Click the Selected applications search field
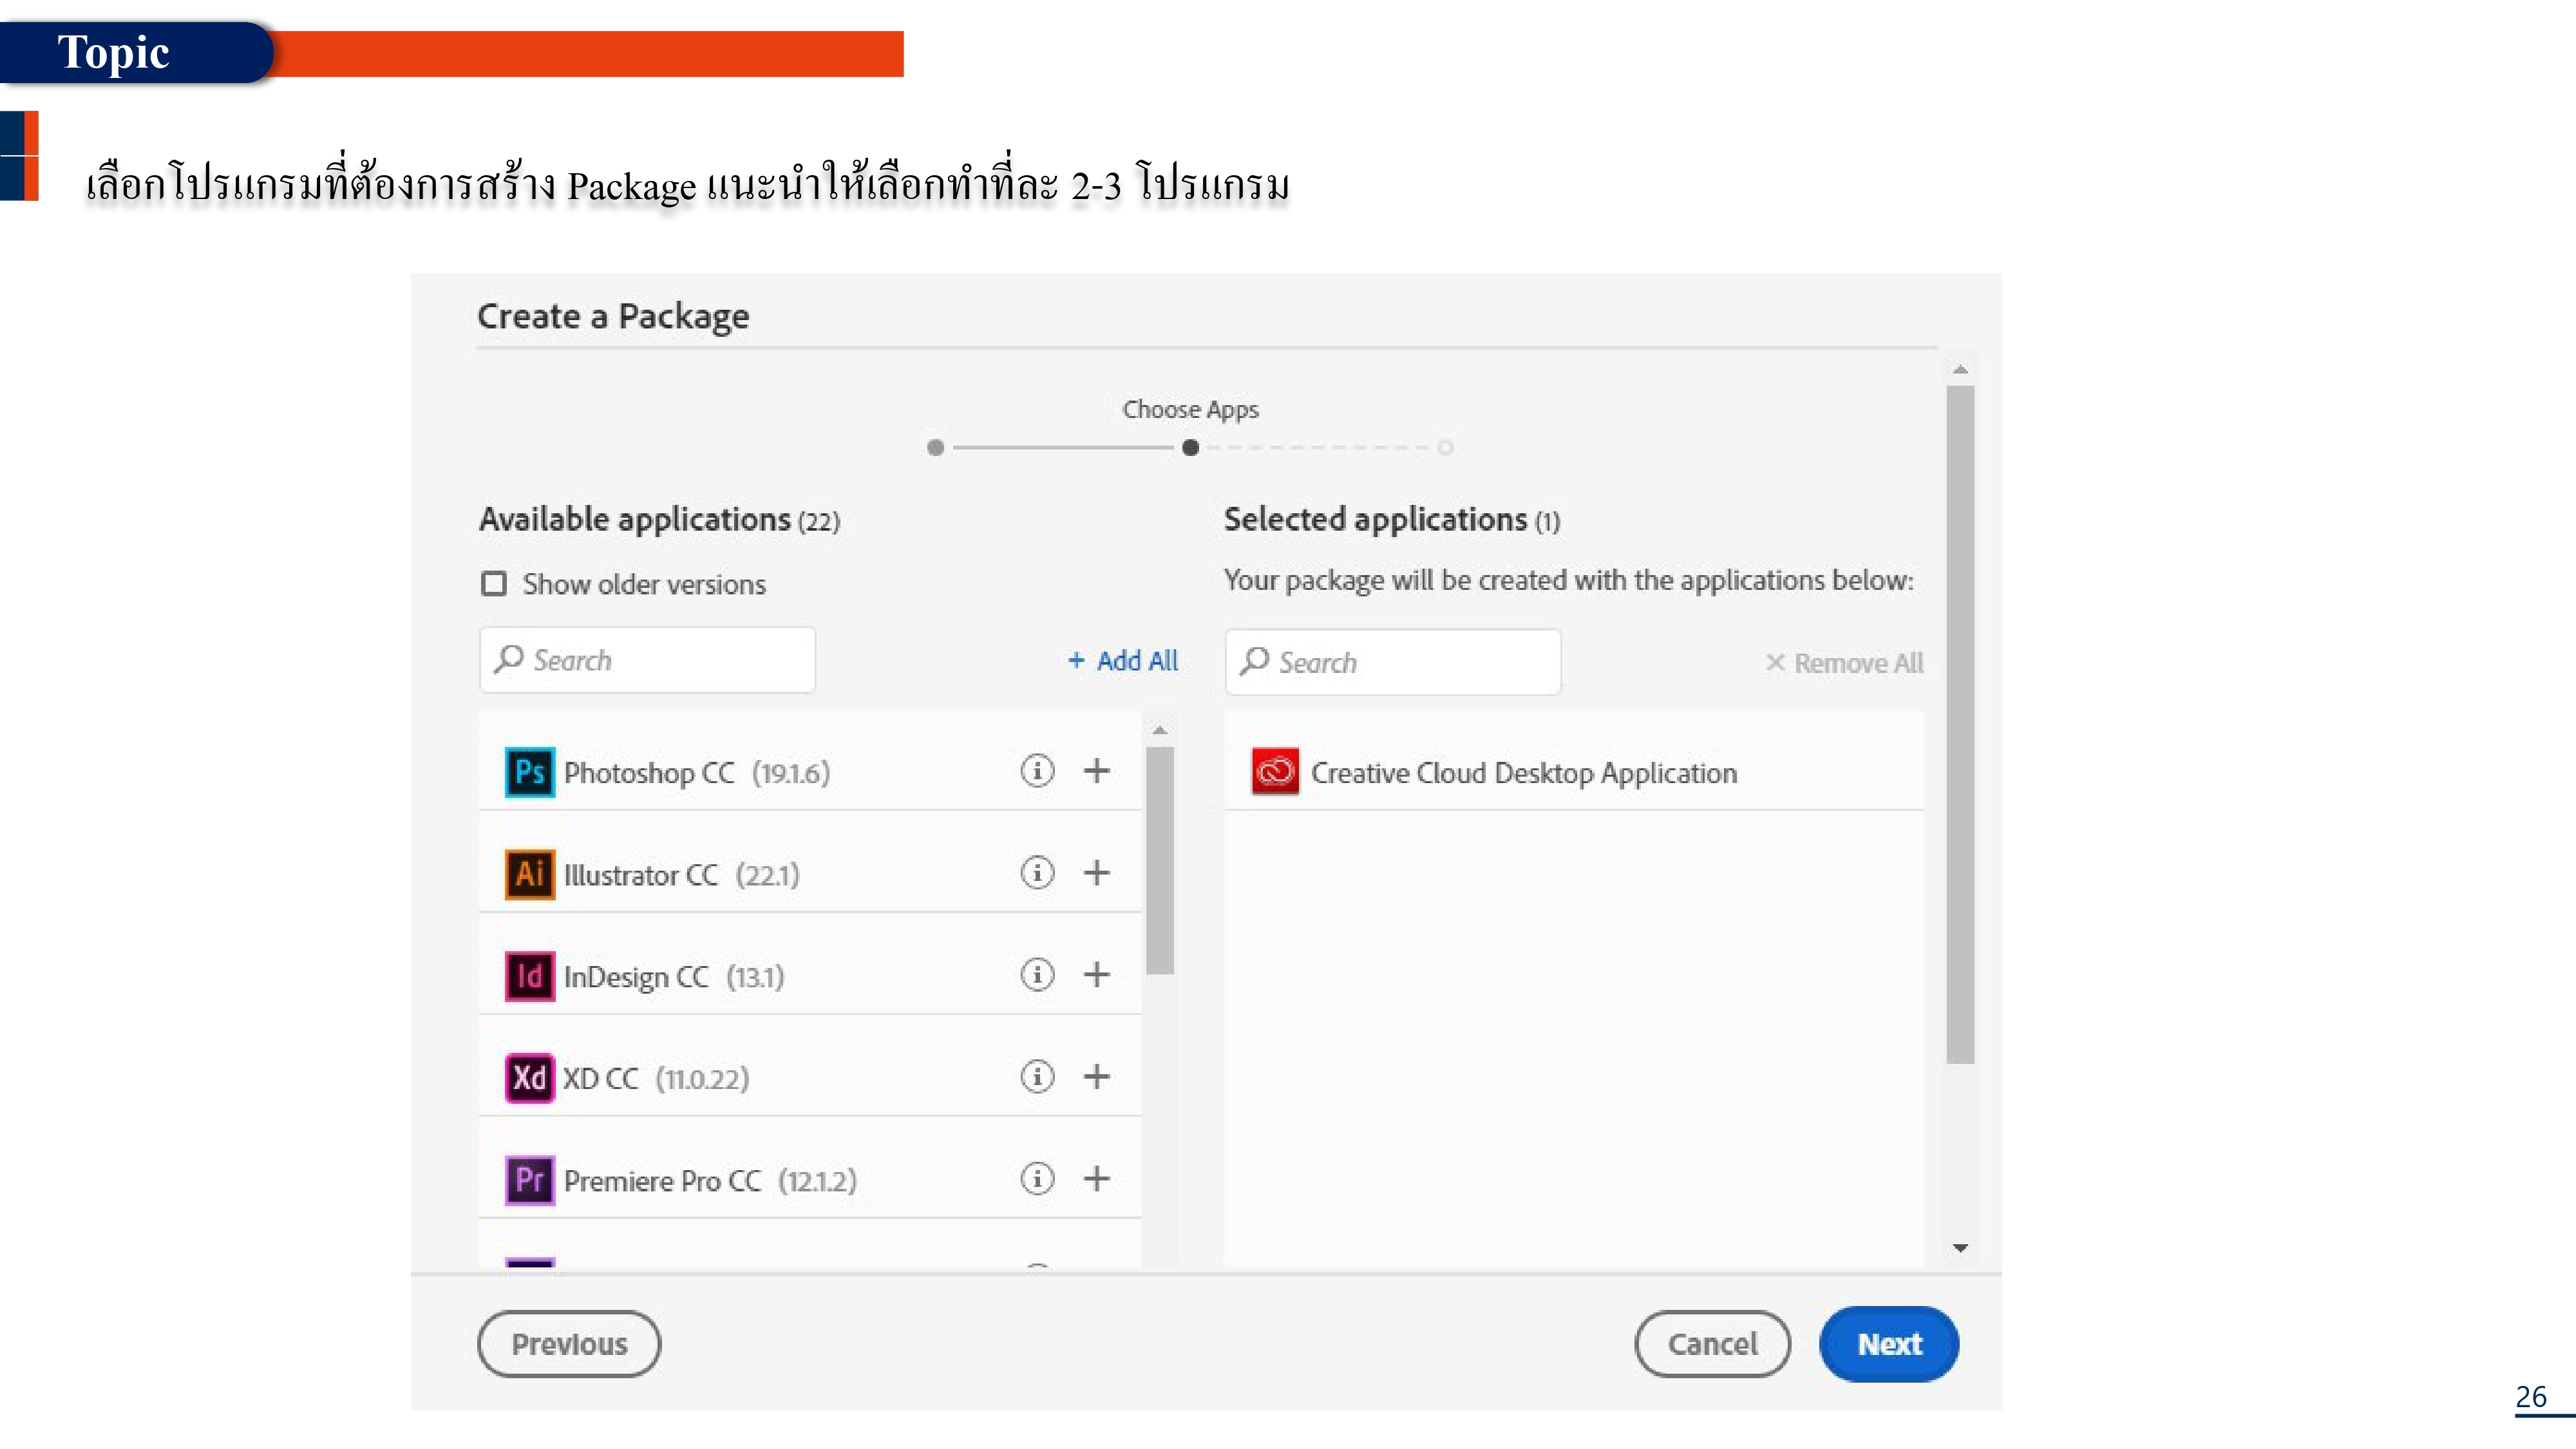2576x1449 pixels. coord(1392,661)
